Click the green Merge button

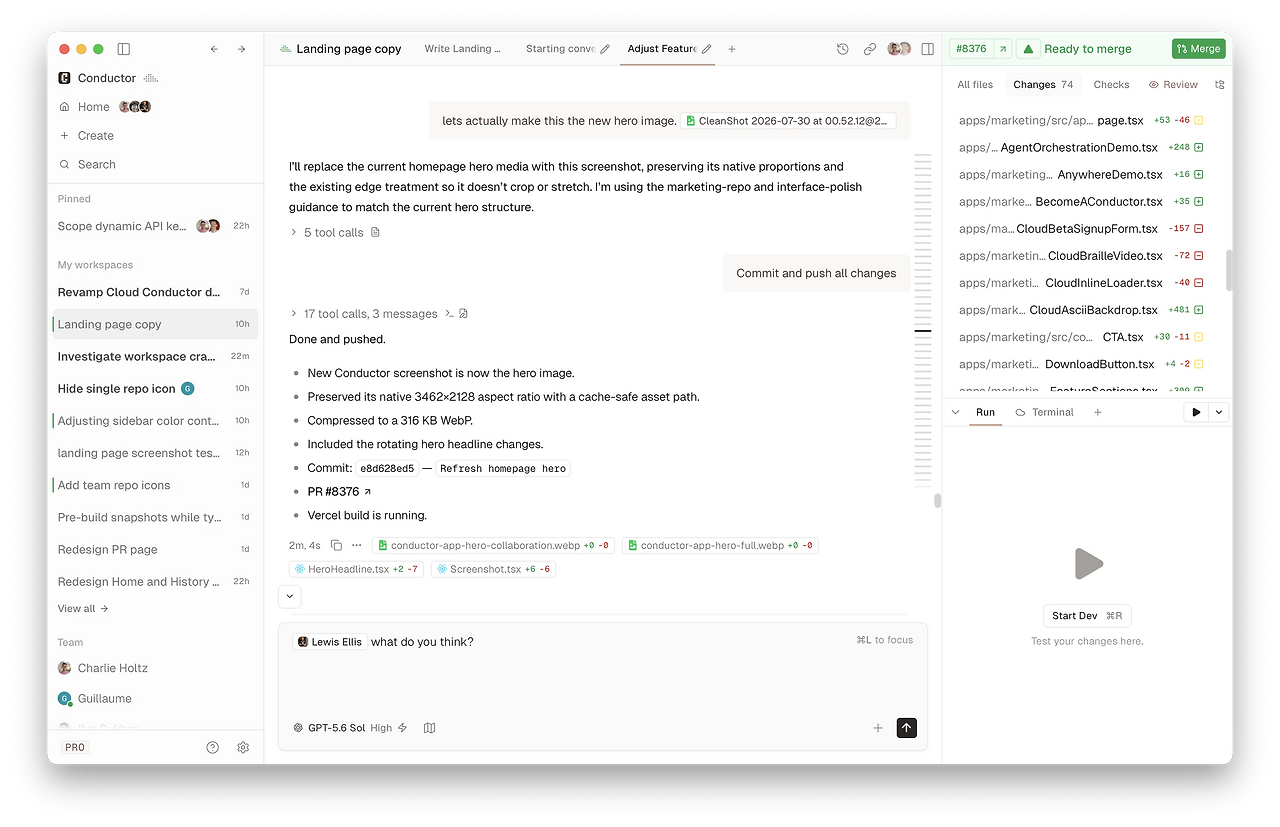1199,49
